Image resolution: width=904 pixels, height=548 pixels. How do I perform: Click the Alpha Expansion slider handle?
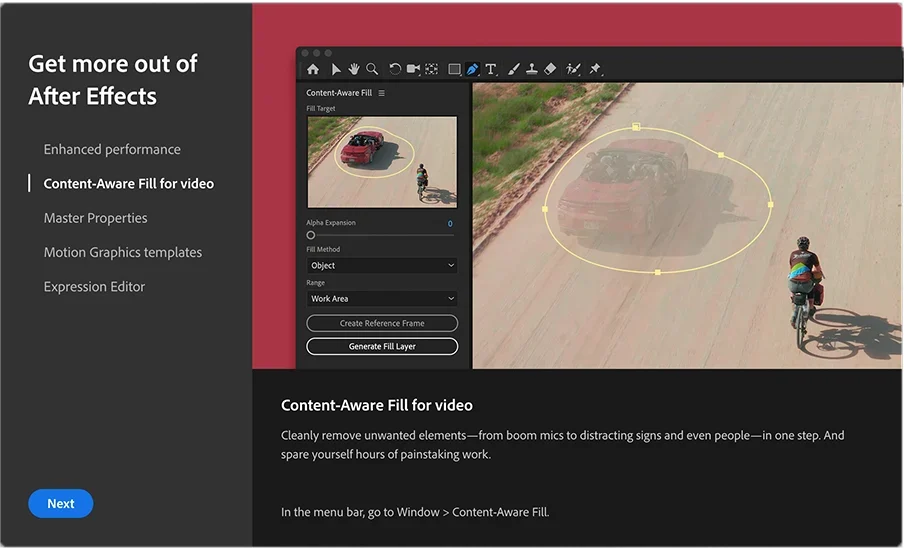(311, 235)
